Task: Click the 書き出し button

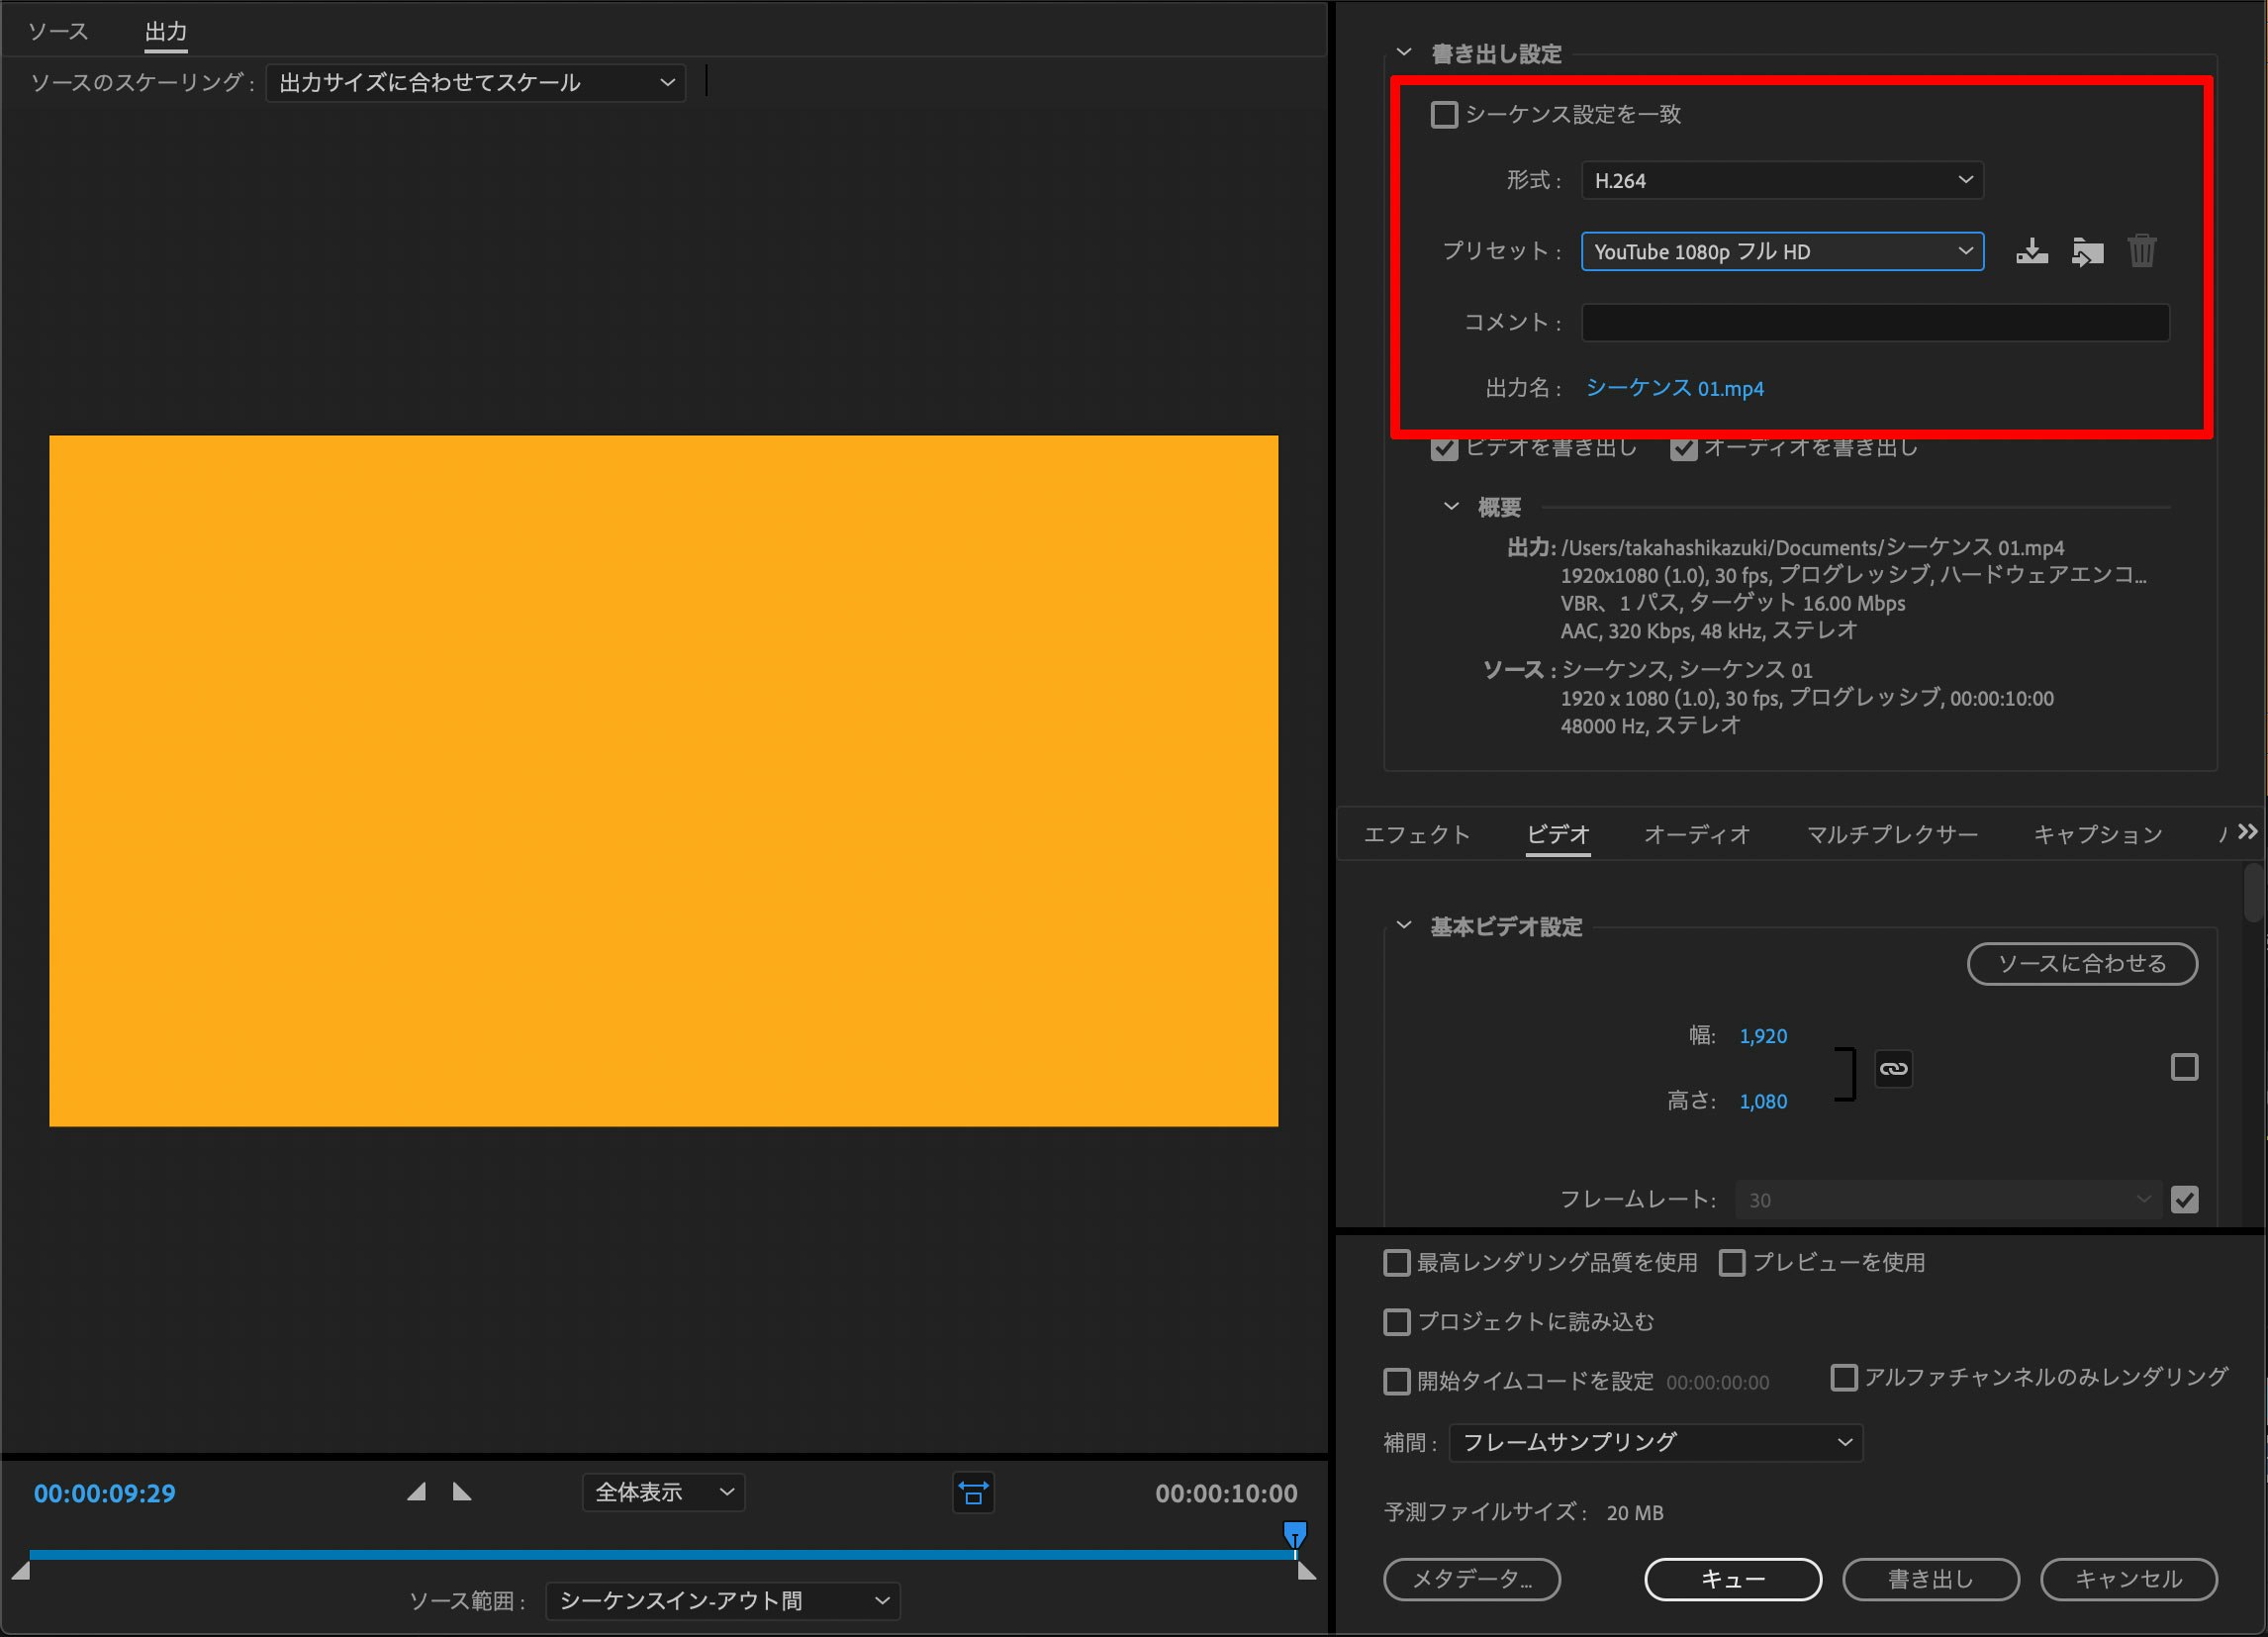Action: [1930, 1579]
